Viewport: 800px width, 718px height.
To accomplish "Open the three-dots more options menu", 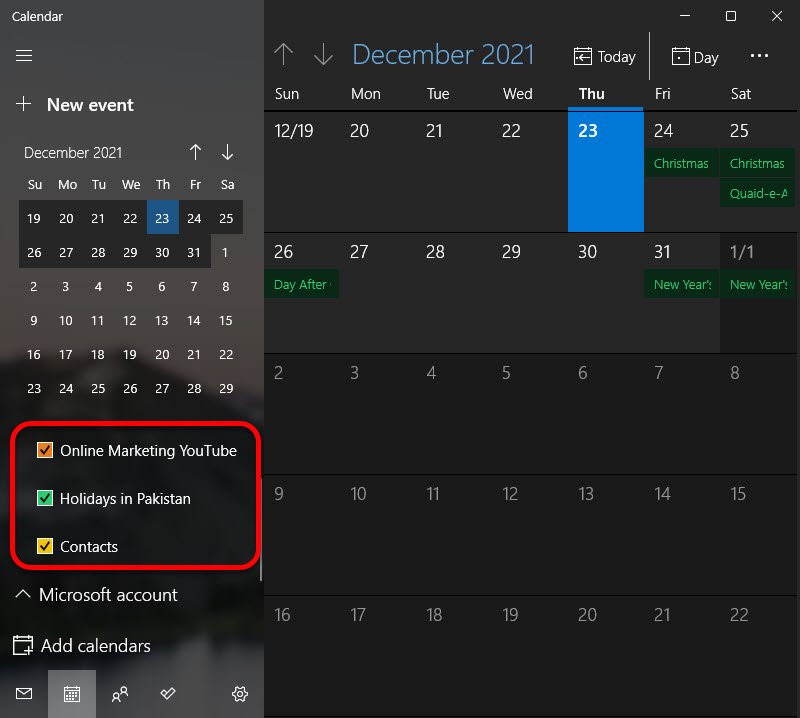I will coord(759,56).
